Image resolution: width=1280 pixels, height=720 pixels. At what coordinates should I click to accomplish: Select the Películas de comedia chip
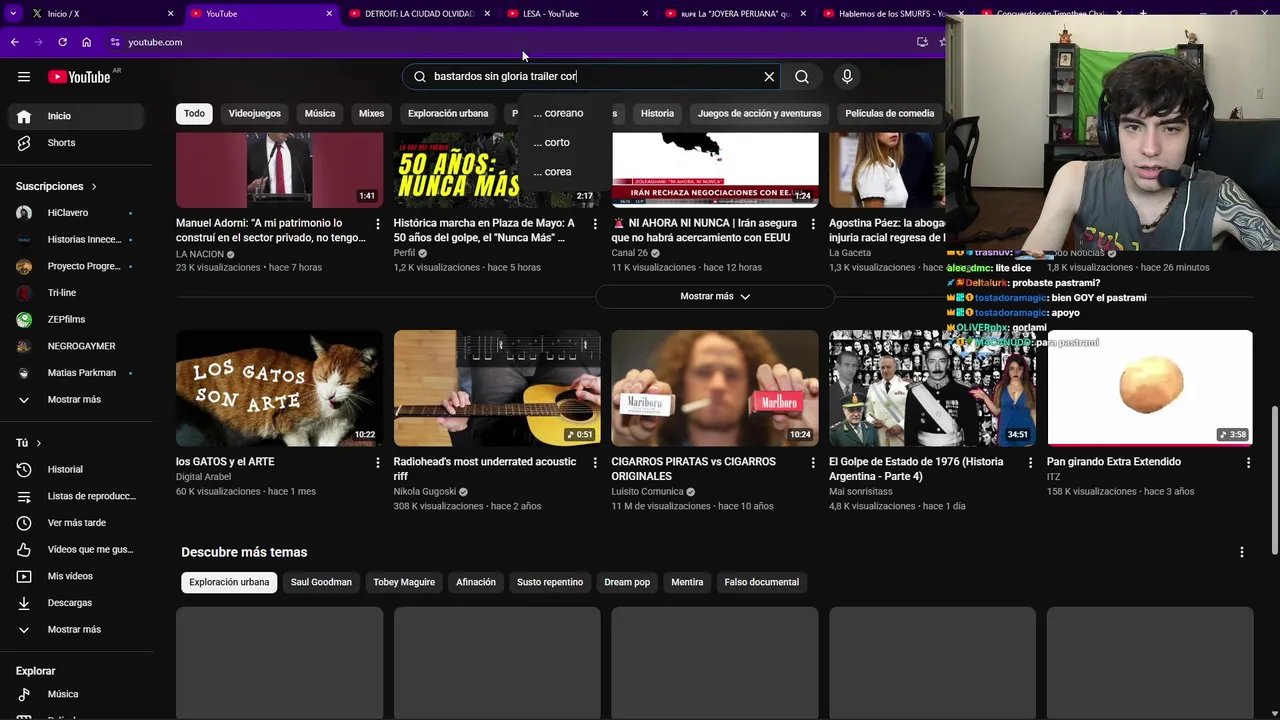pyautogui.click(x=889, y=114)
